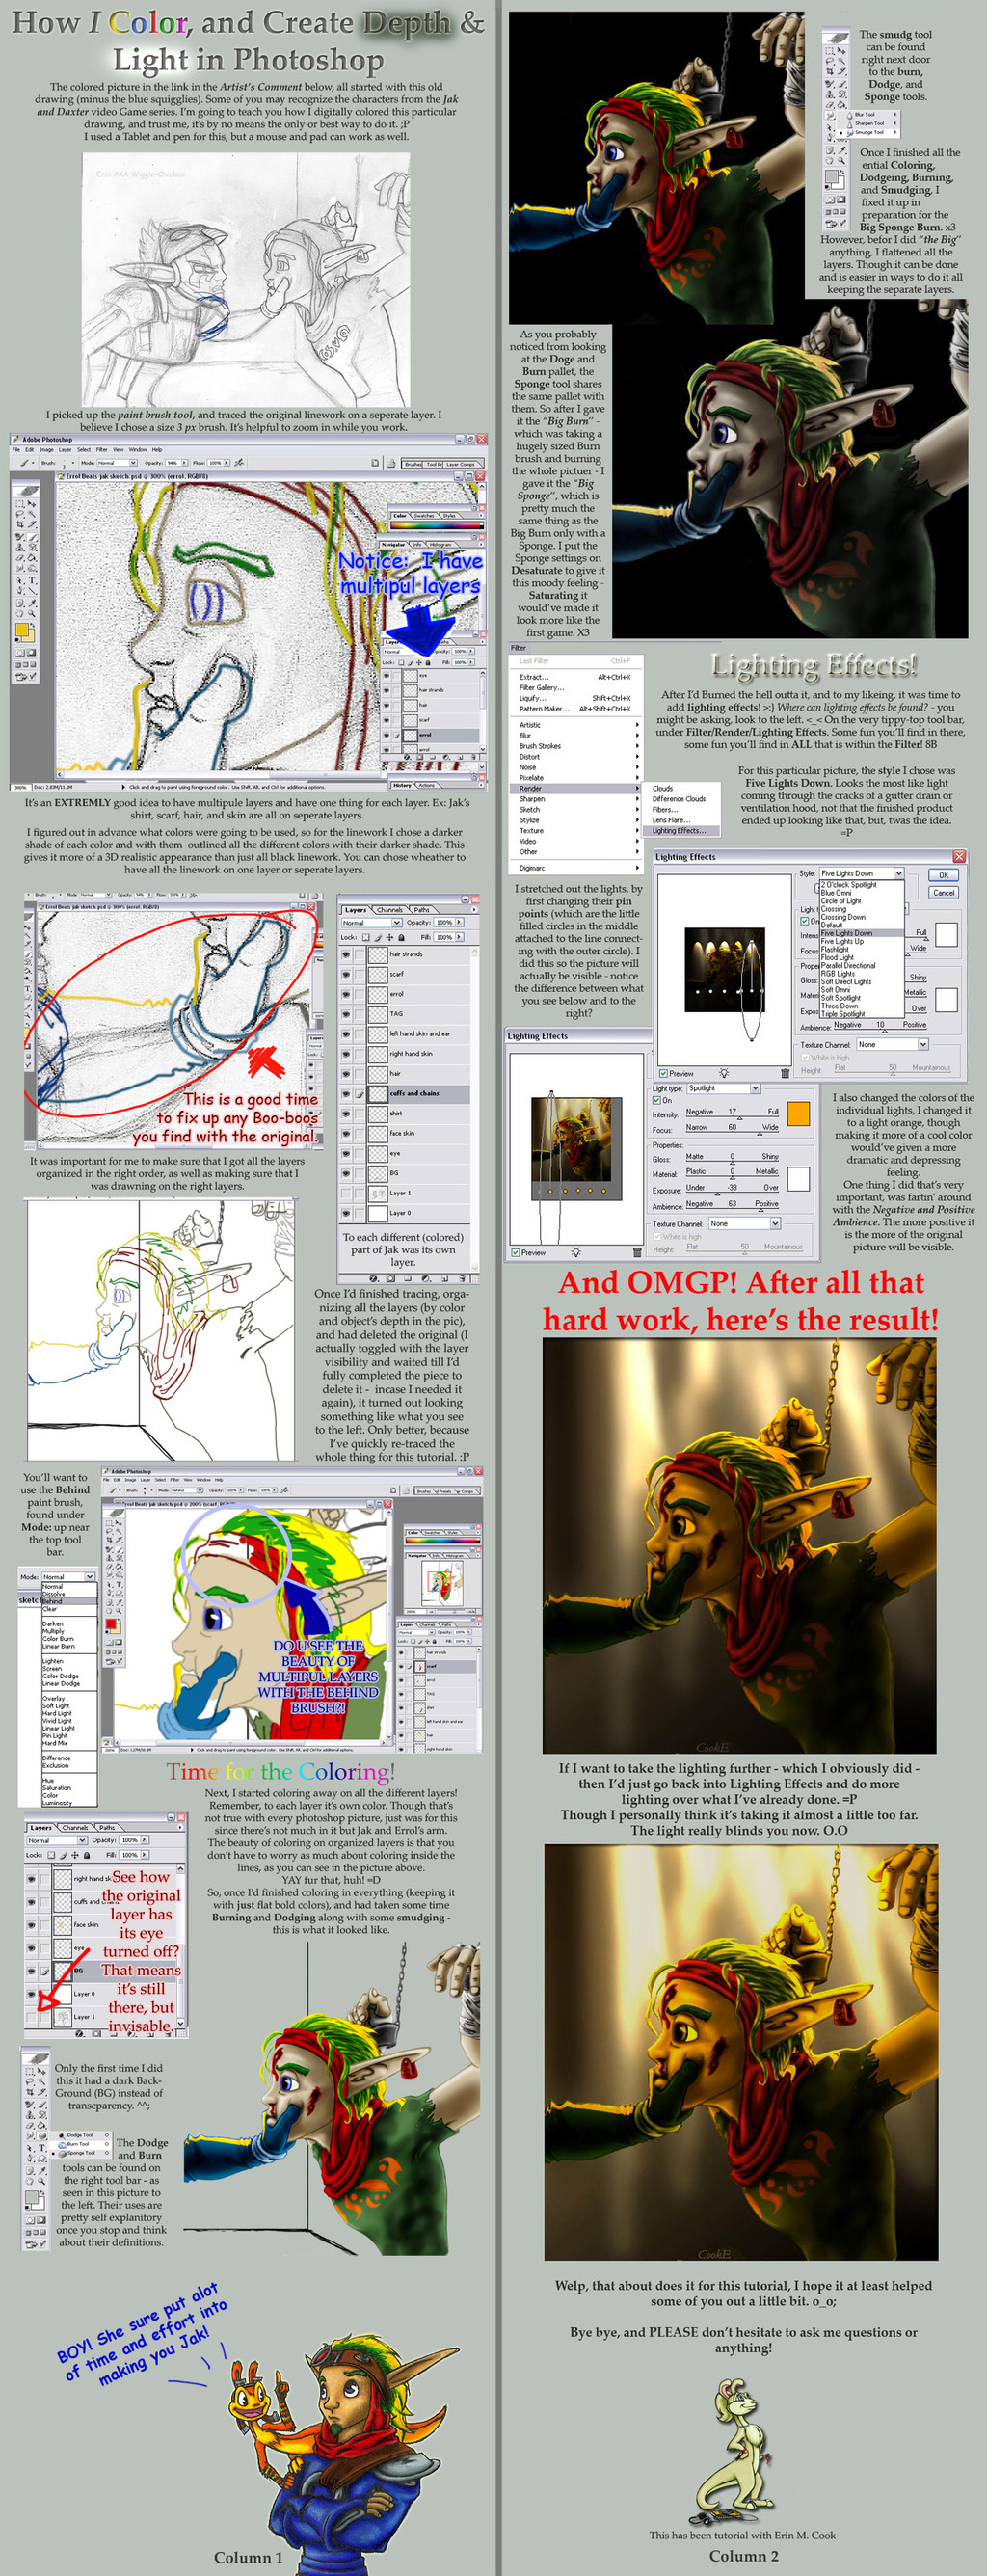The width and height of the screenshot is (987, 2576).
Task: Hide the shirt layer
Action: pos(346,1113)
